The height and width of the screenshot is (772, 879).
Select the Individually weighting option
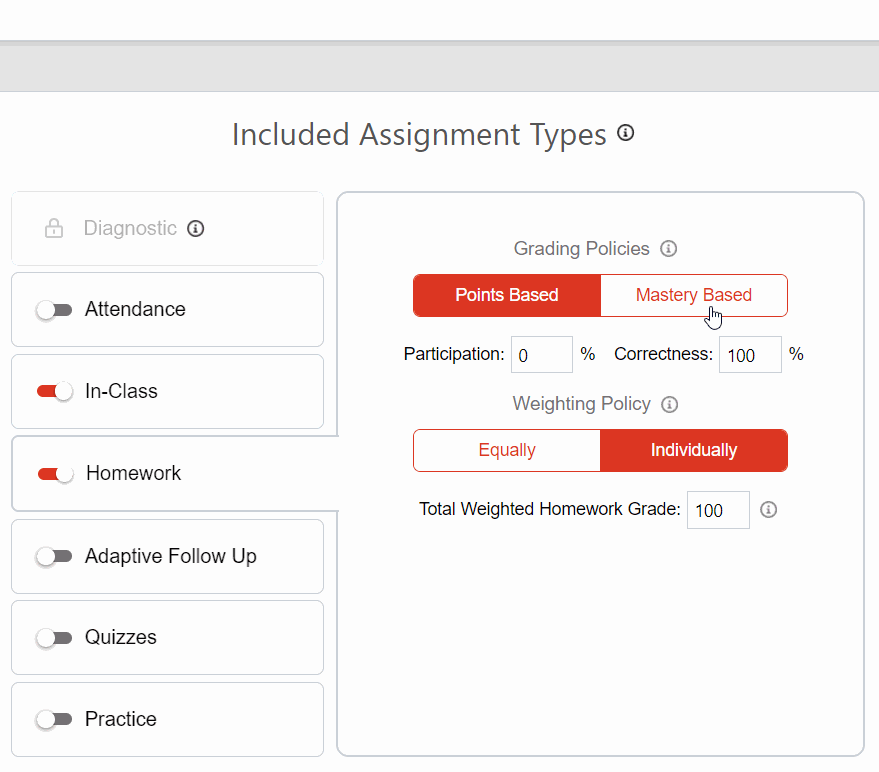[694, 450]
